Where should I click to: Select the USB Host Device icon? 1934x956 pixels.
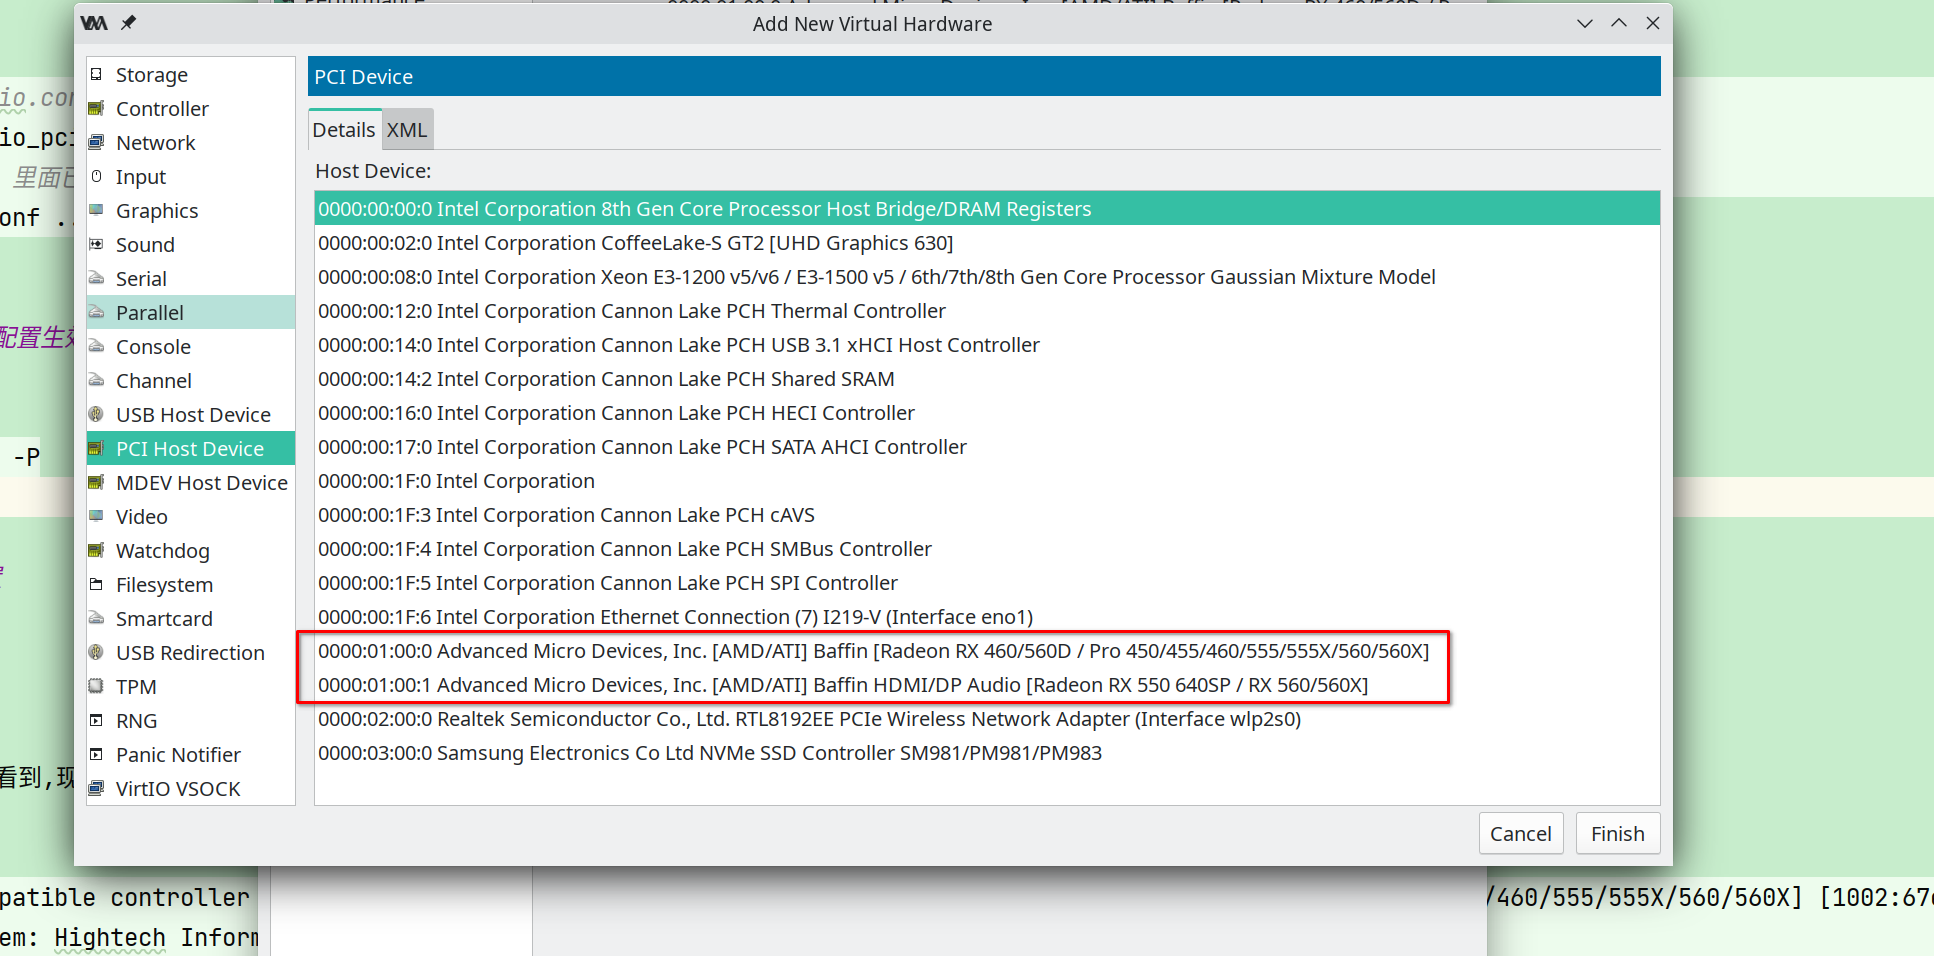pos(97,415)
